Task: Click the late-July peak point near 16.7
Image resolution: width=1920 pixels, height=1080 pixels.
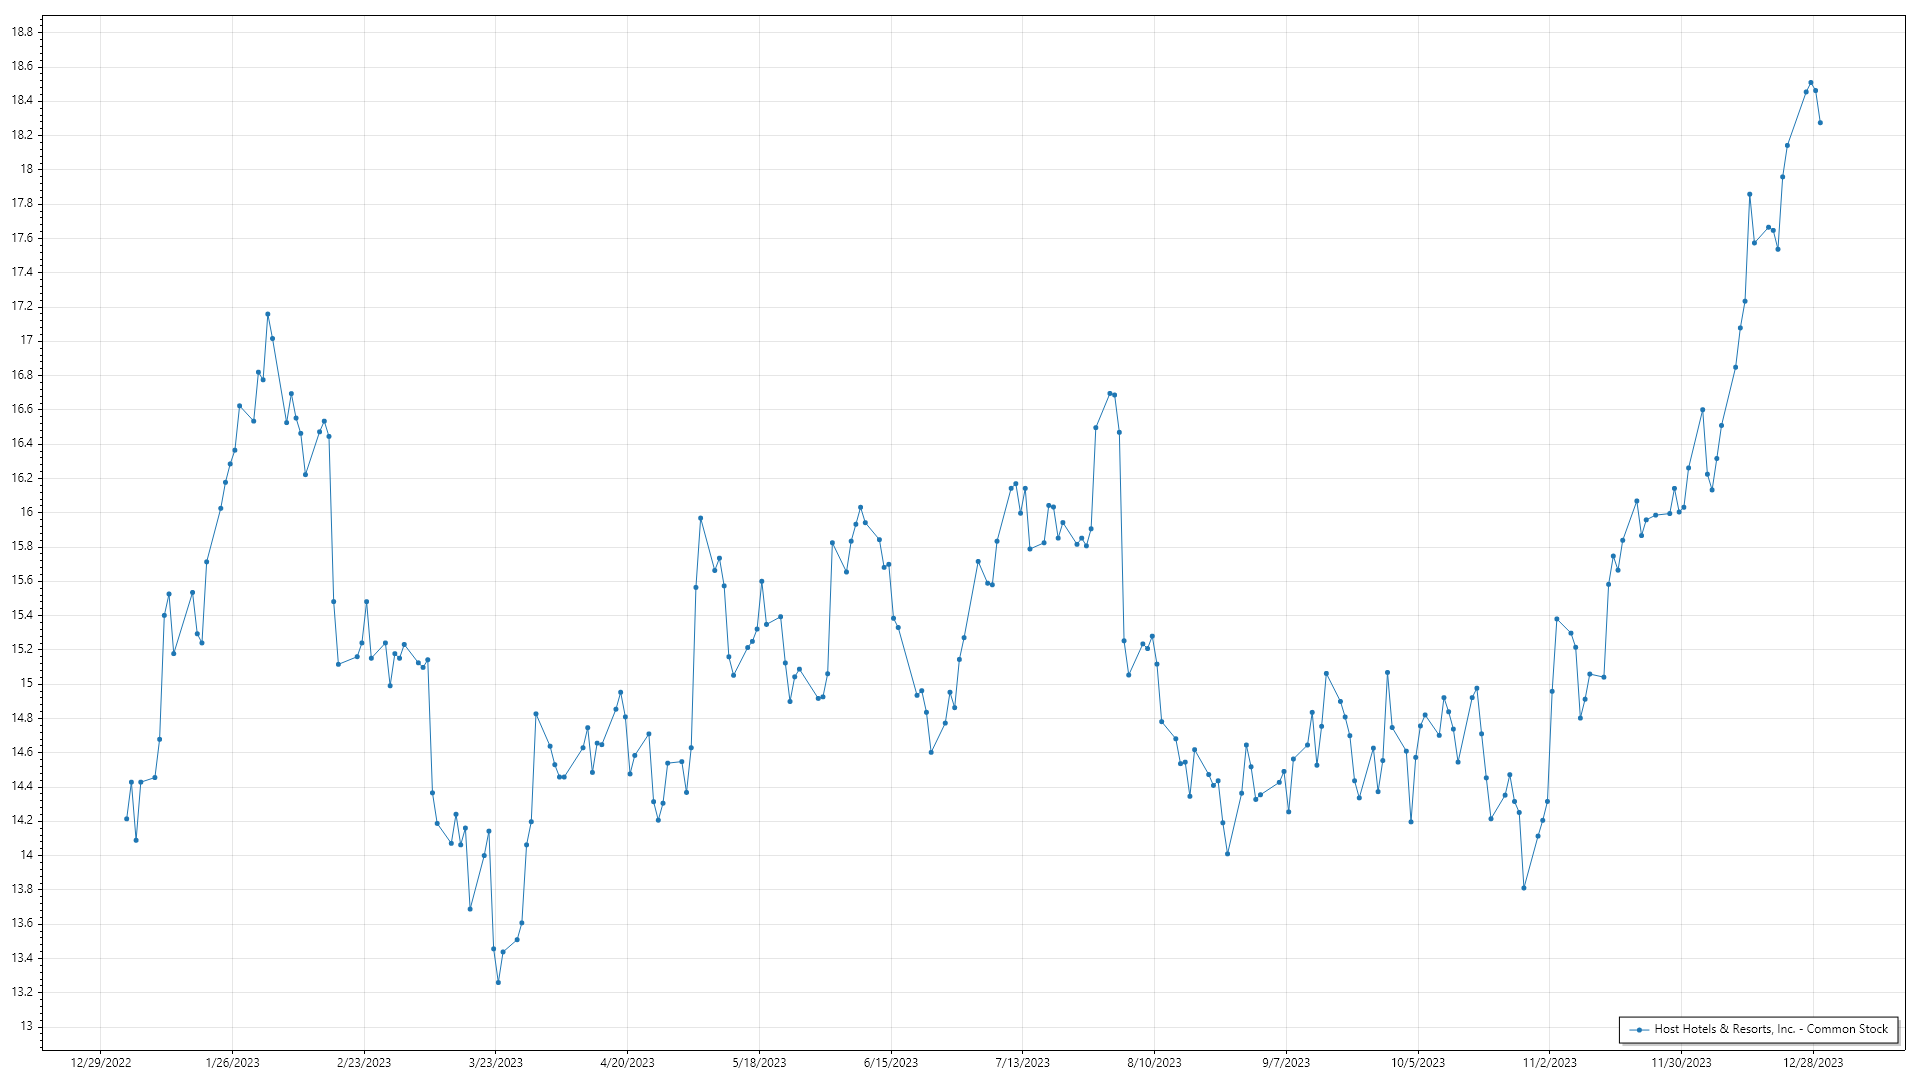Action: point(1109,393)
